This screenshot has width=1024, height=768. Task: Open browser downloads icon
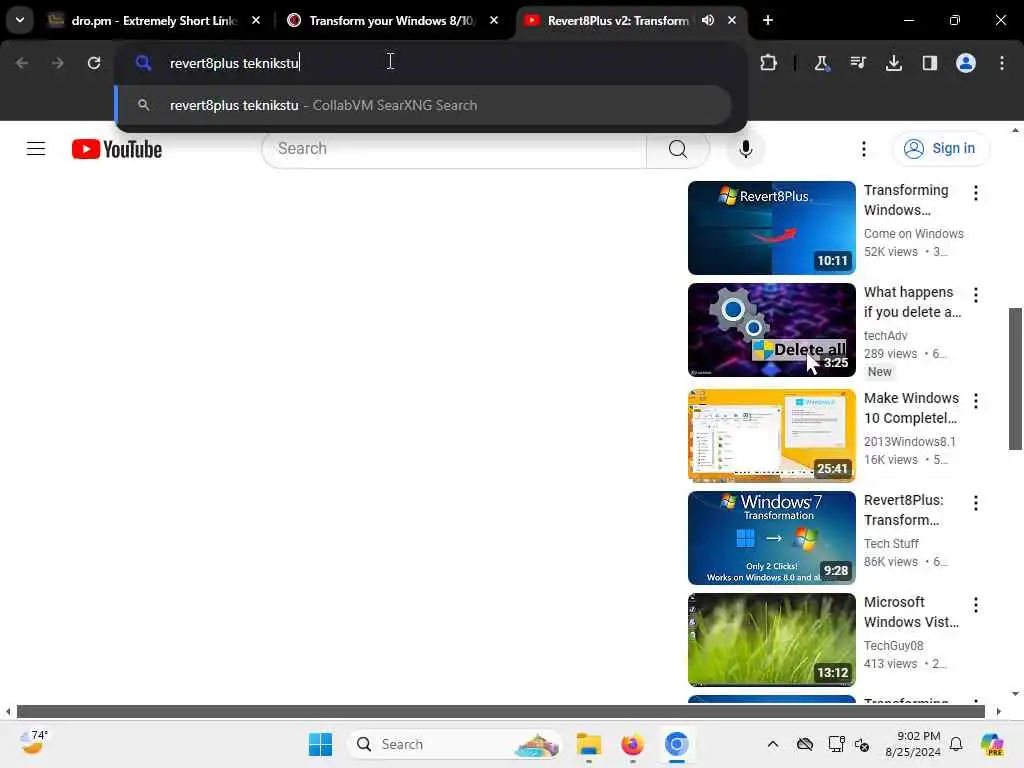(894, 63)
